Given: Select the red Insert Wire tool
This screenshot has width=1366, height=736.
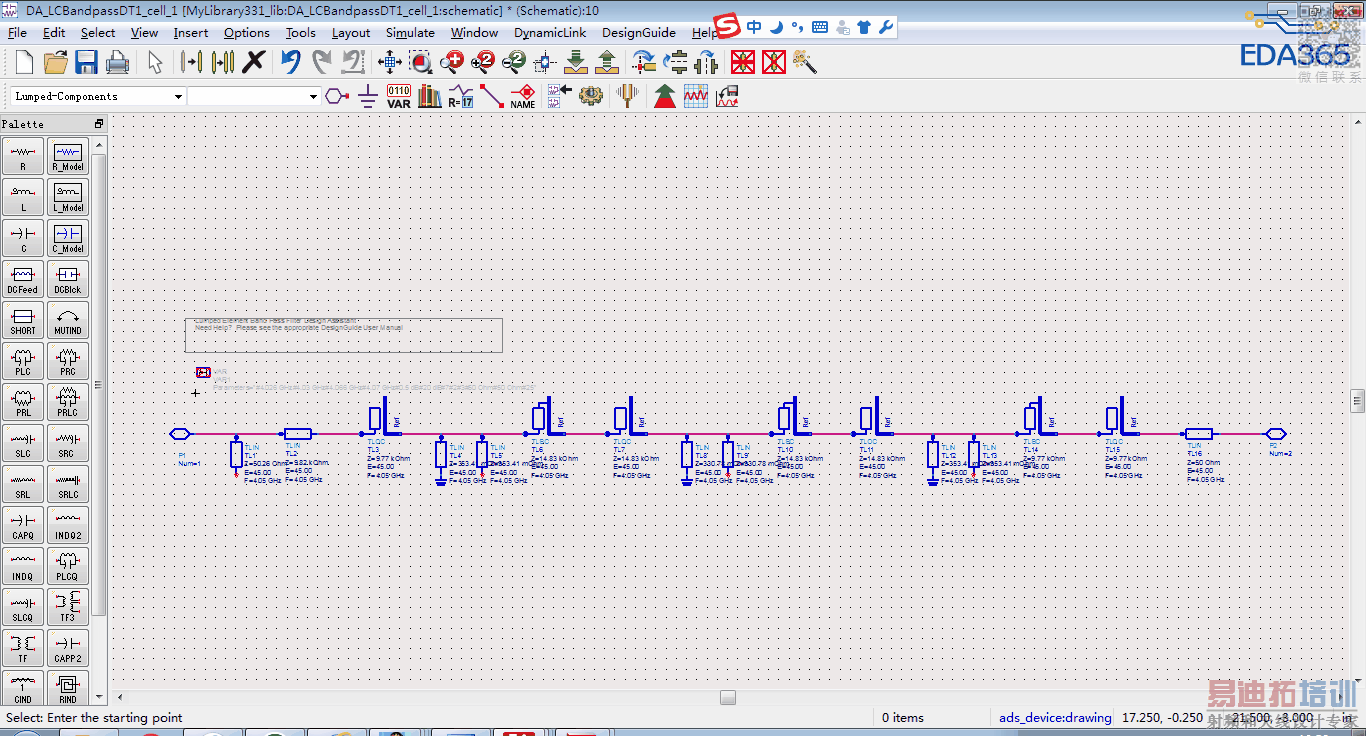Looking at the screenshot, I should coord(492,96).
